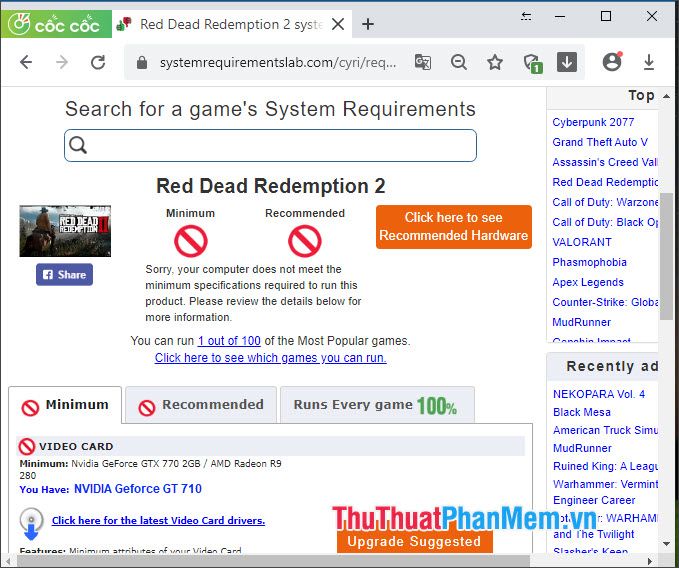Click the horizontal scroll right arrow
The height and width of the screenshot is (568, 679).
point(650,562)
